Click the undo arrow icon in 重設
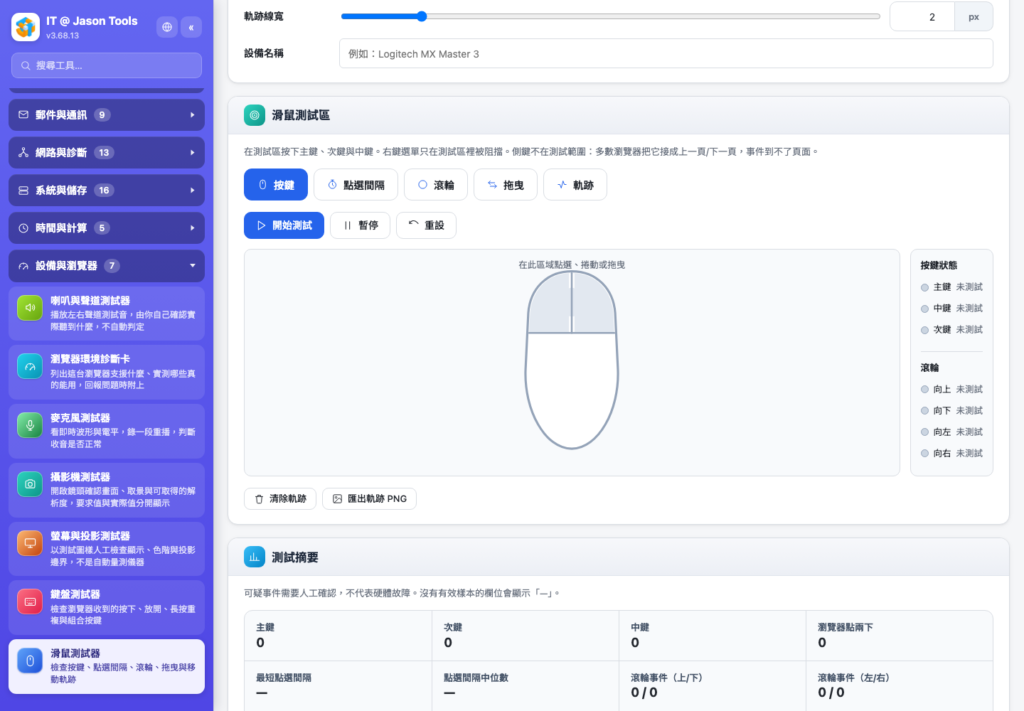The image size is (1024, 711). point(413,224)
